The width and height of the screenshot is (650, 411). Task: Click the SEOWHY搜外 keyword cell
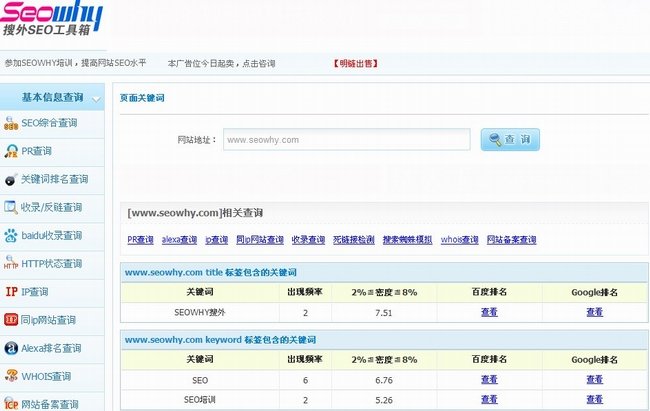[200, 312]
